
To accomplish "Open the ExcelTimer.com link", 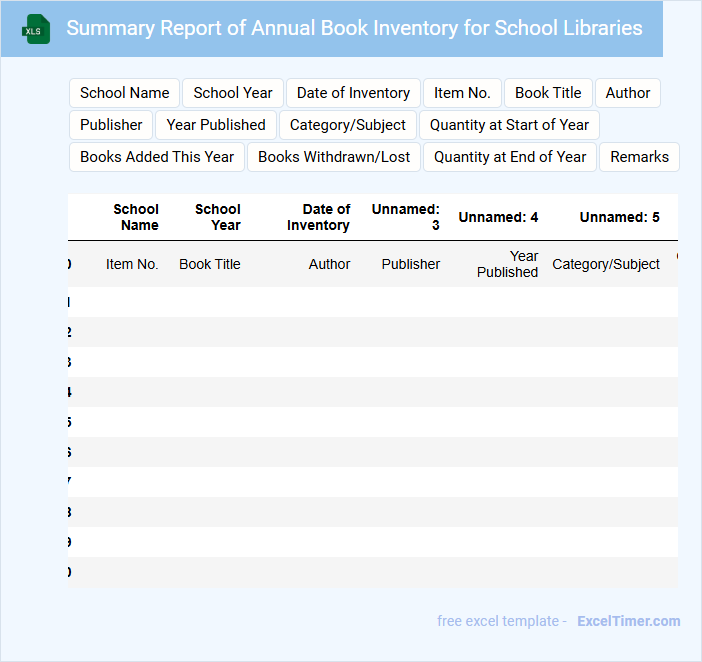I will click(628, 621).
